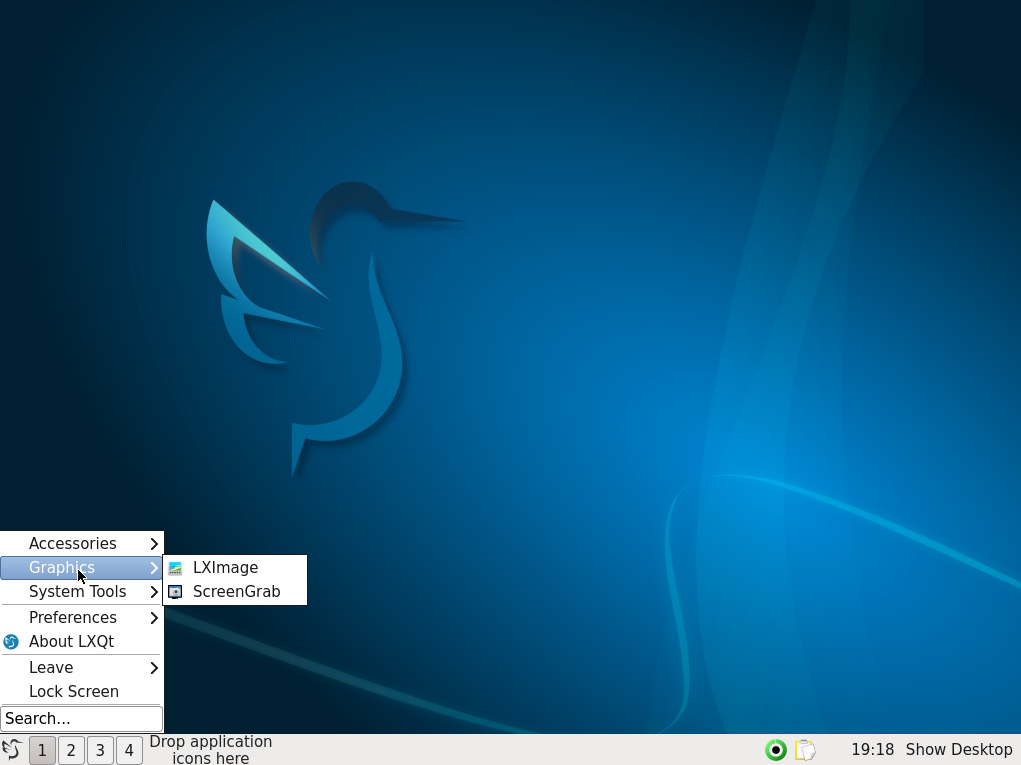Open the clipboard manager tray icon

click(805, 749)
